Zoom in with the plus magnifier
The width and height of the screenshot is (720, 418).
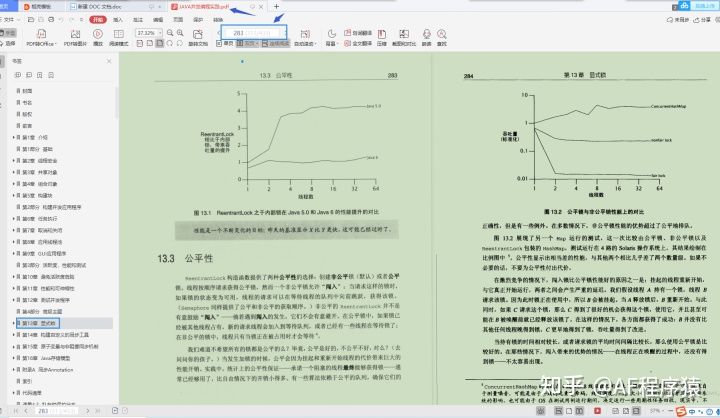point(180,33)
